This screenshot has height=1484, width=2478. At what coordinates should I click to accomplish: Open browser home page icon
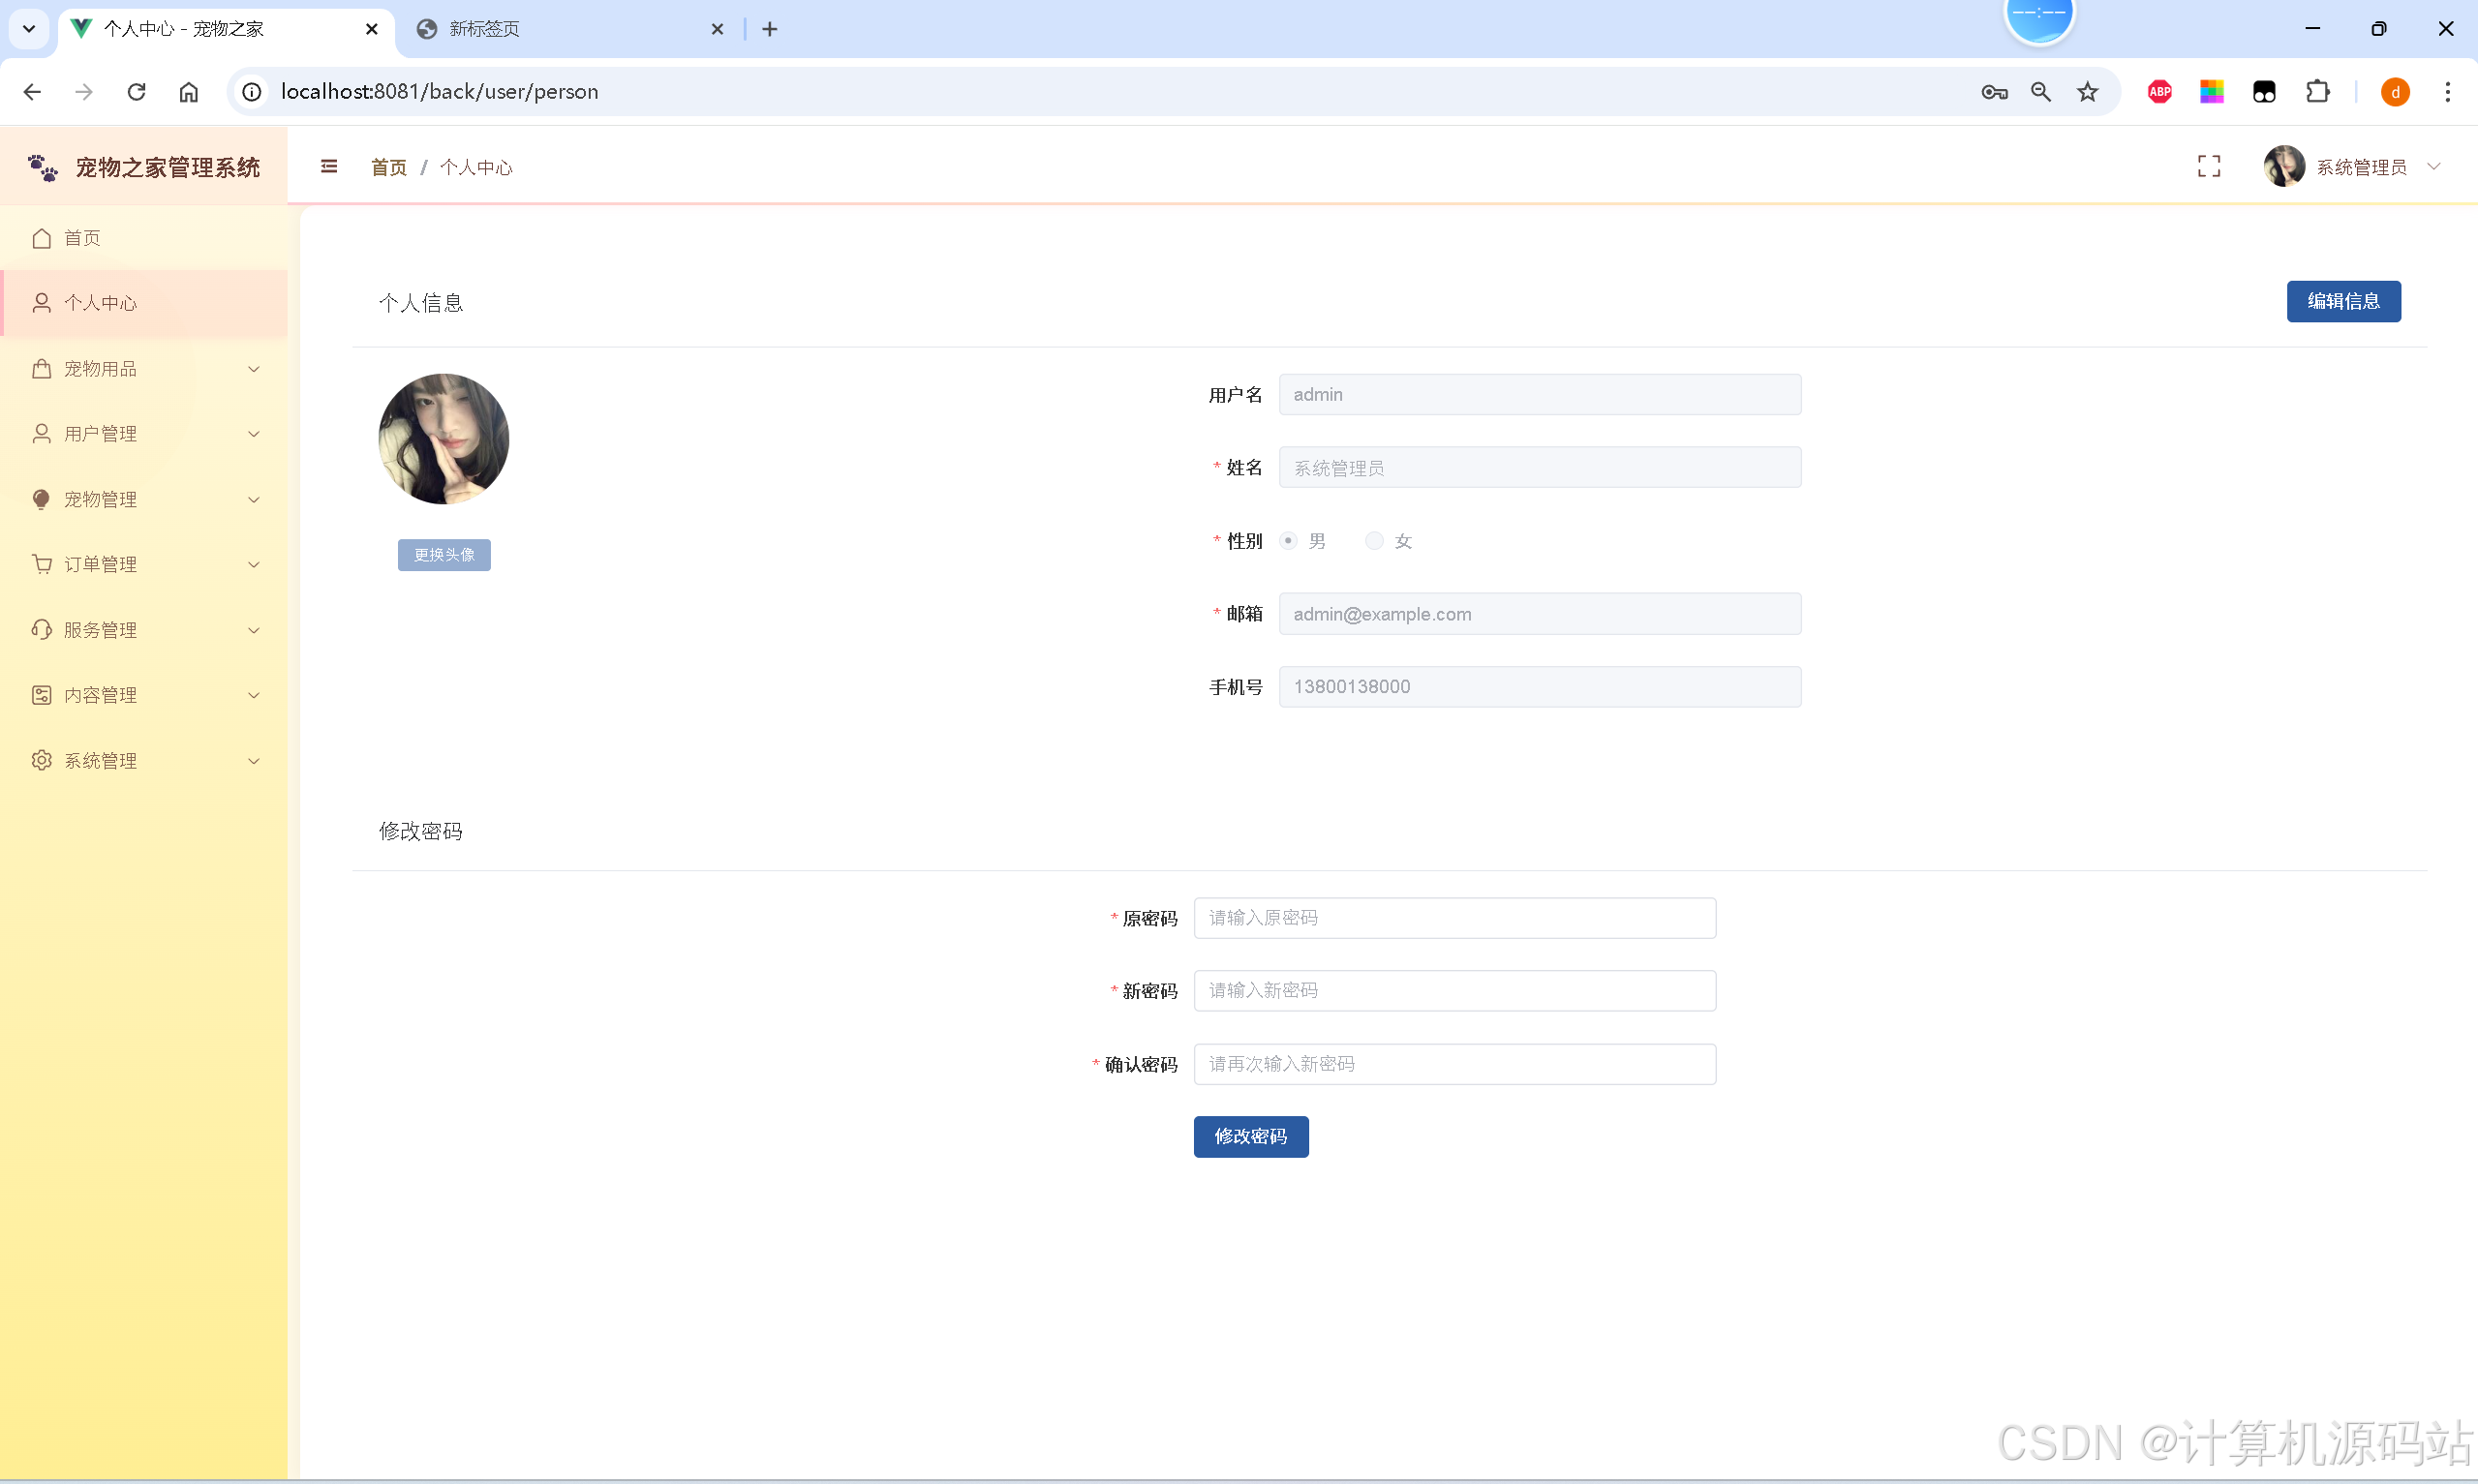tap(189, 92)
